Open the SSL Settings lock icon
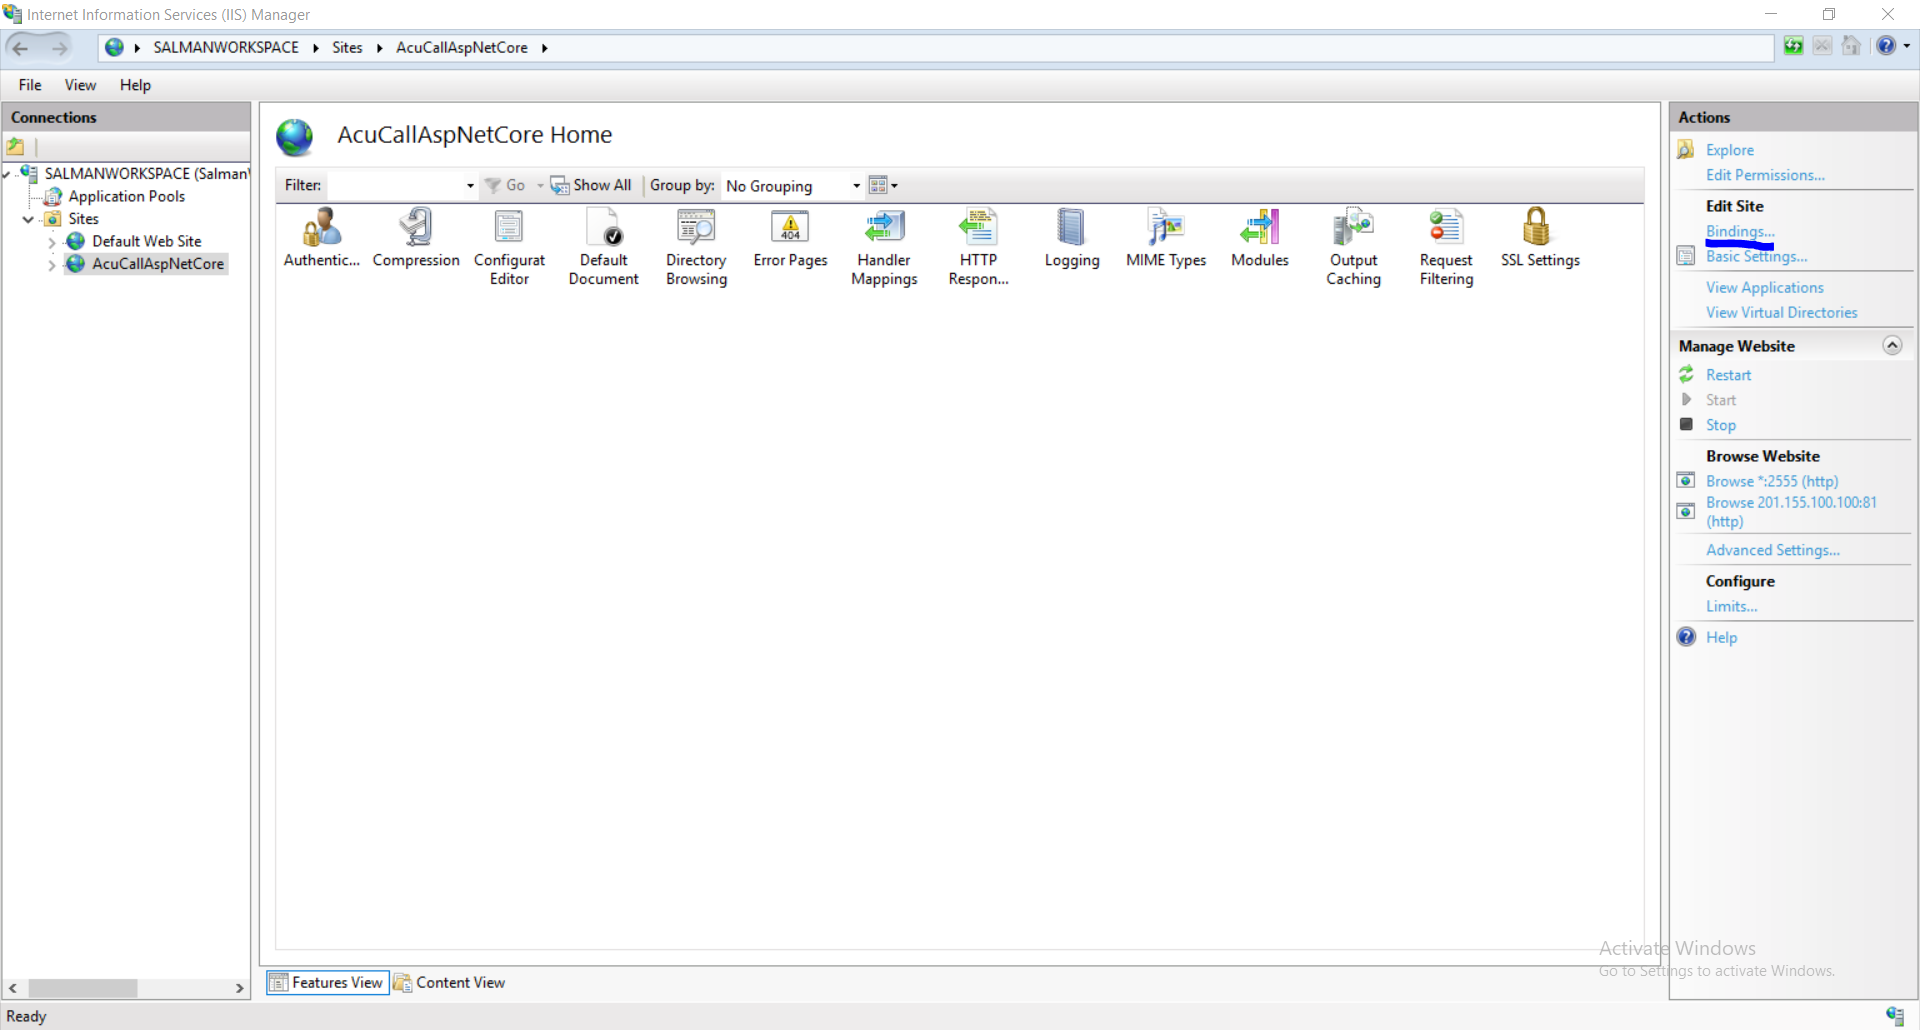This screenshot has width=1920, height=1030. (x=1537, y=227)
